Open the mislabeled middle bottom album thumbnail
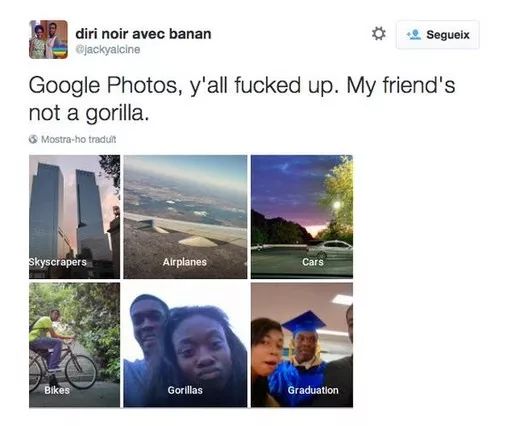 185,345
